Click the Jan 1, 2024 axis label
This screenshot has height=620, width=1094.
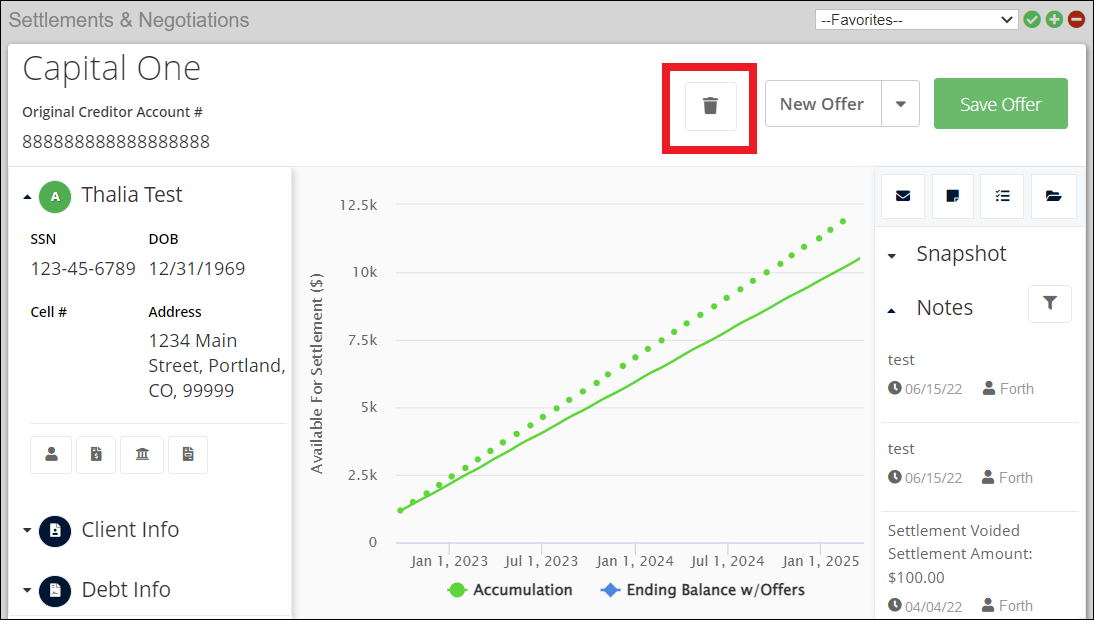coord(635,561)
